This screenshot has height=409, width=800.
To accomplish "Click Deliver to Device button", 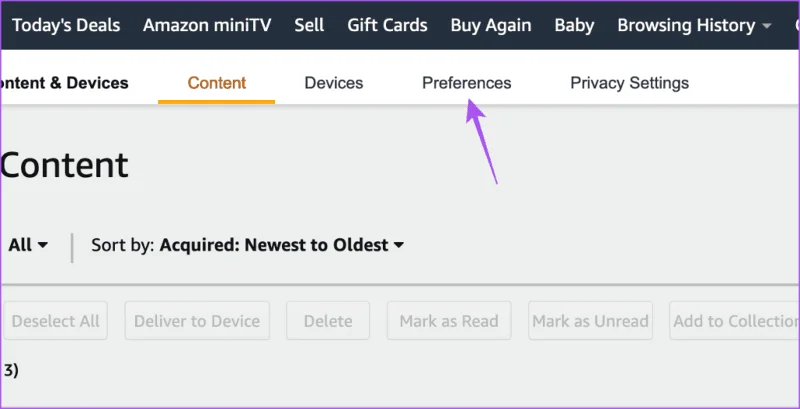I will click(197, 321).
